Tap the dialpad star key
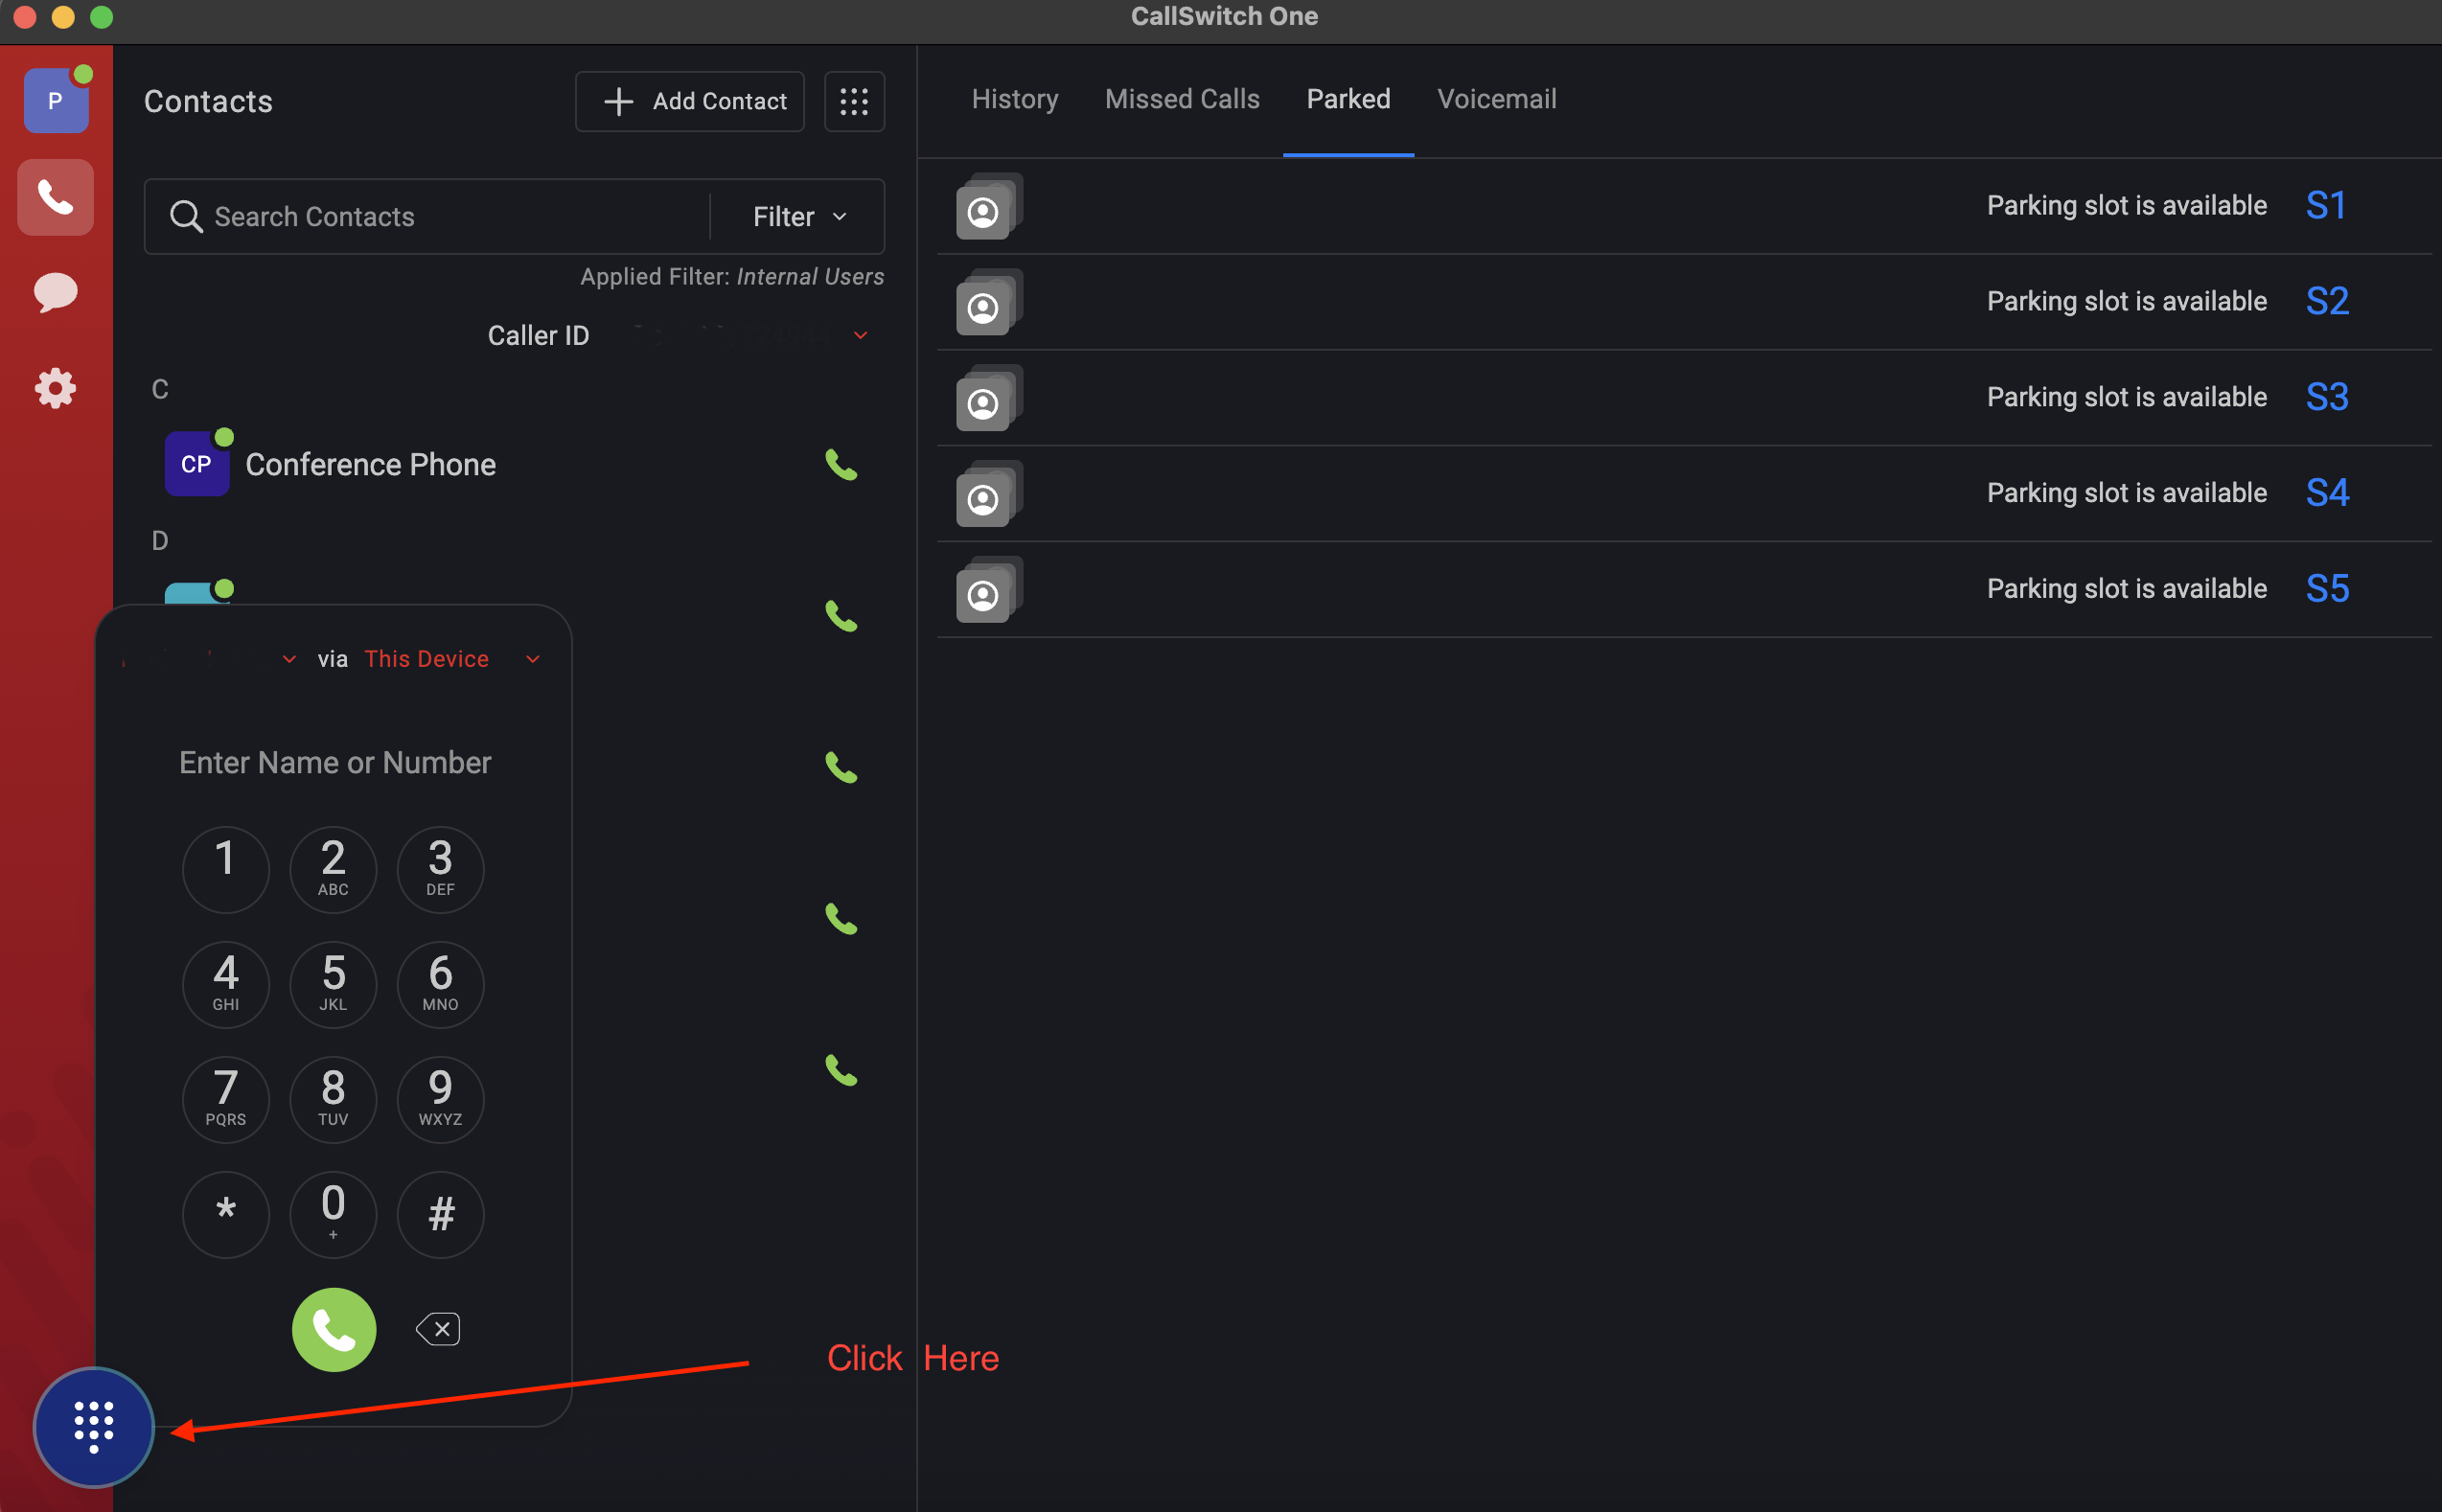The image size is (2442, 1512). 226,1214
